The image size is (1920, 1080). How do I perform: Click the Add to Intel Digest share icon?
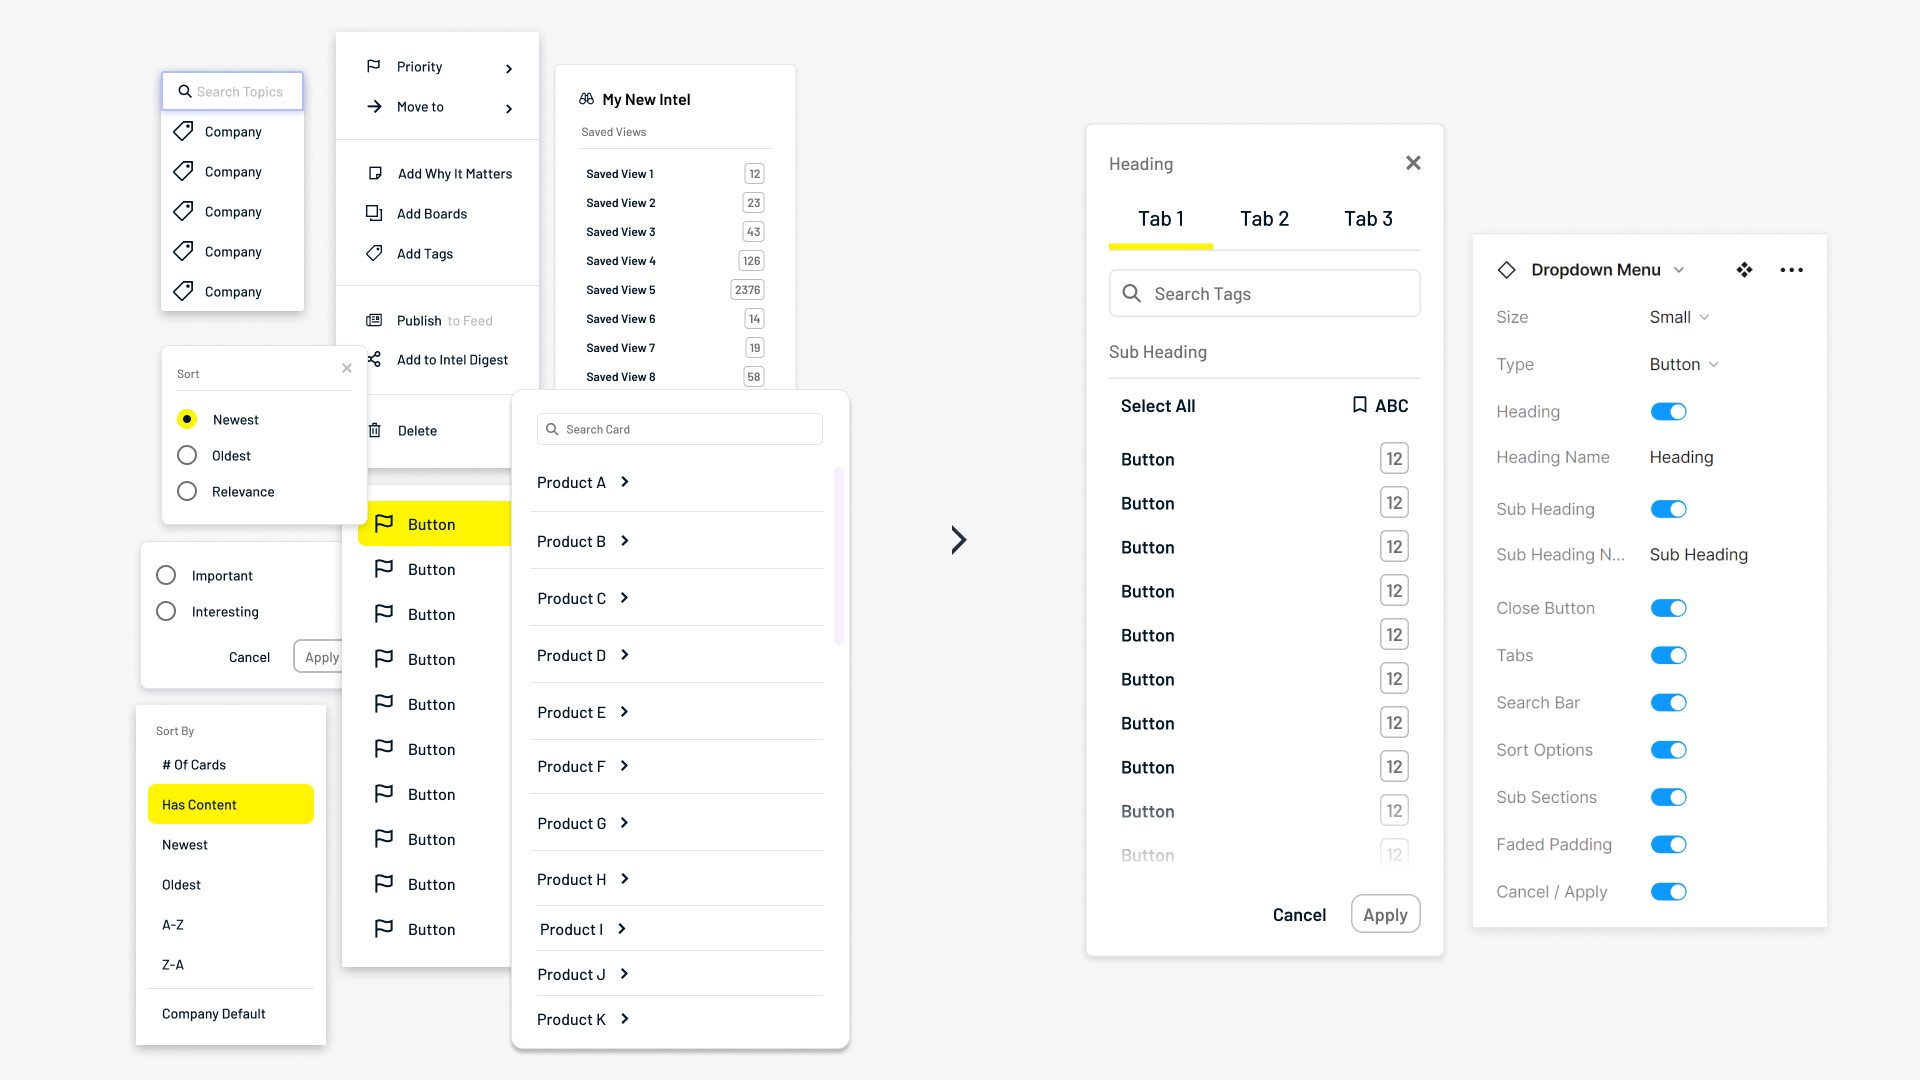click(x=376, y=359)
